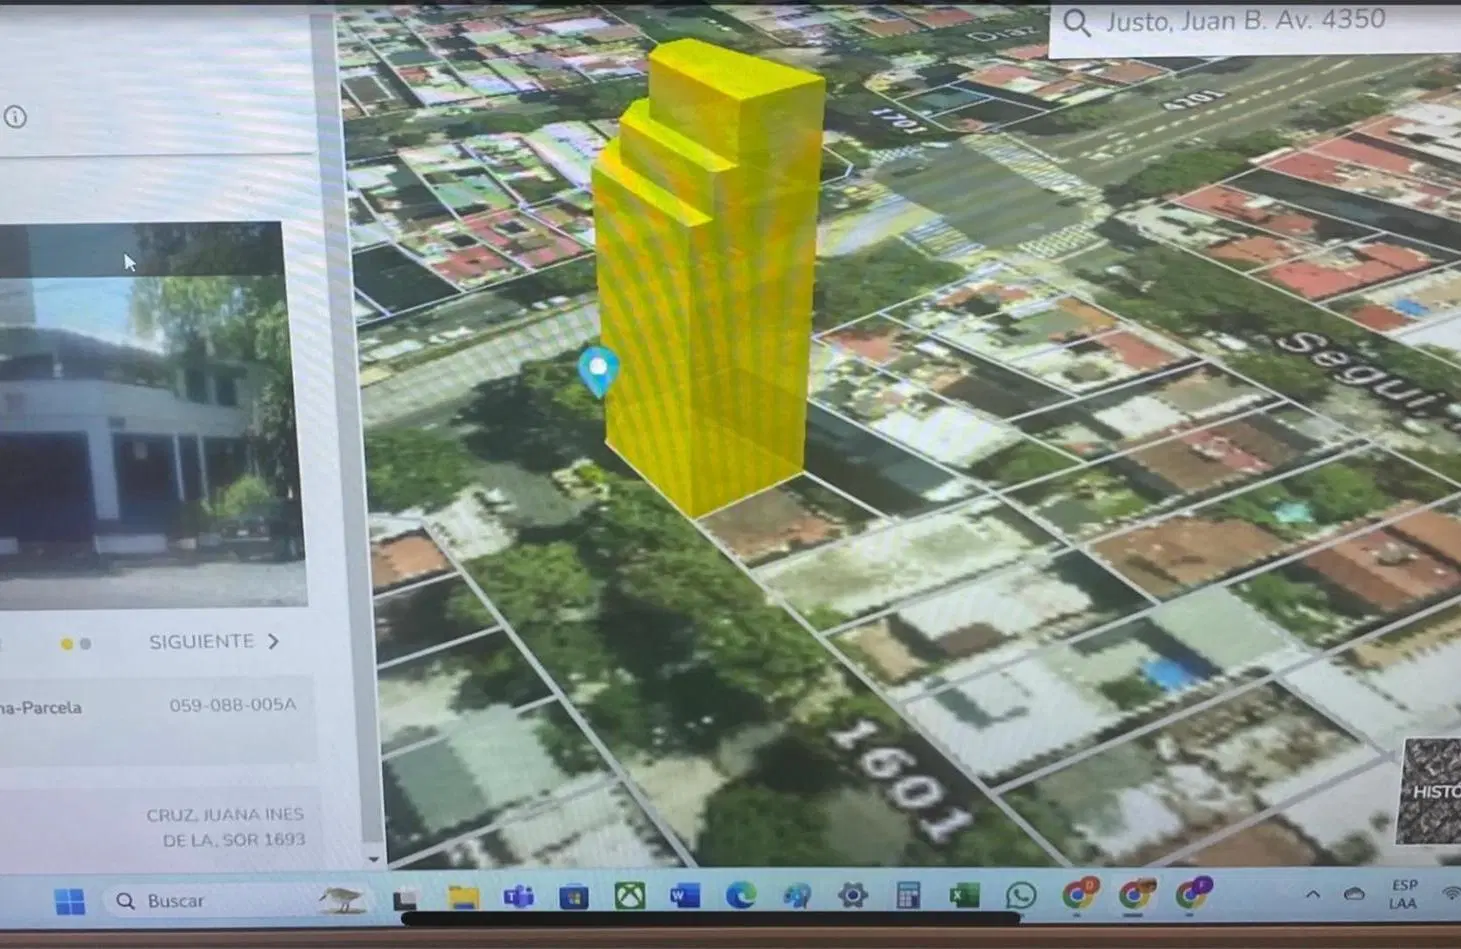Click the address CRUZ, JUANA INES text
Screen dimensions: 1461x949
click(225, 827)
